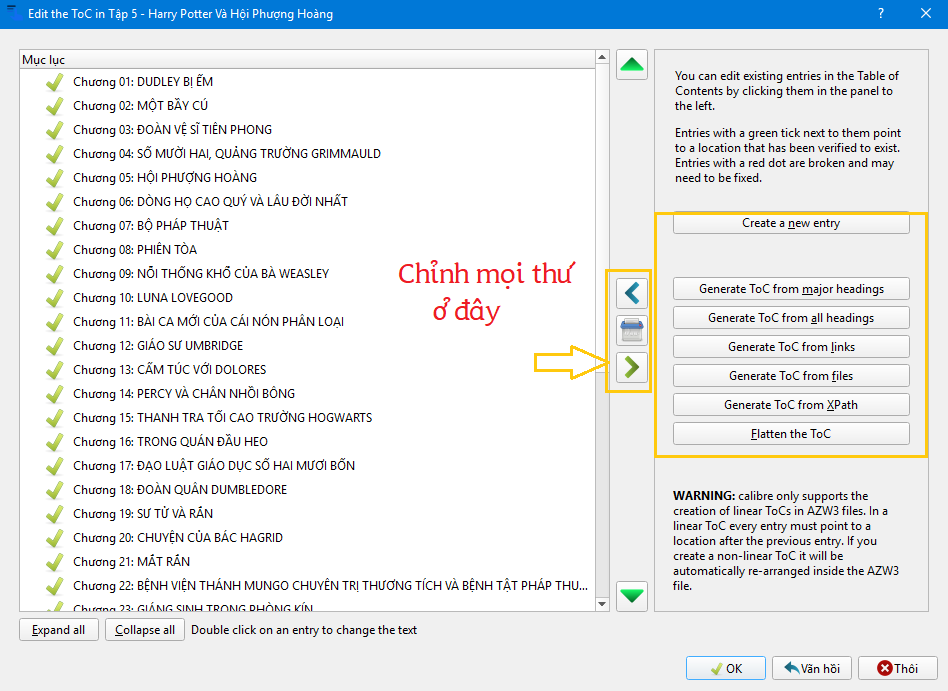Select Chương 03: ĐOÀN VỆ SĨ TIÊN PHONG
Image resolution: width=948 pixels, height=691 pixels.
click(172, 130)
